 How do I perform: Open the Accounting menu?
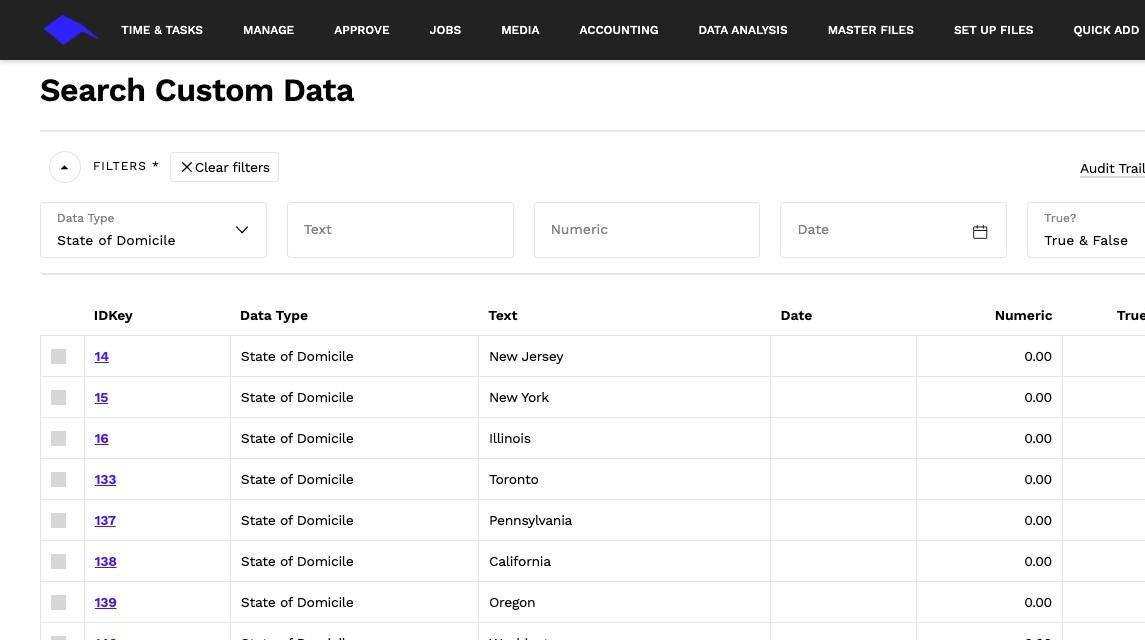click(x=619, y=30)
